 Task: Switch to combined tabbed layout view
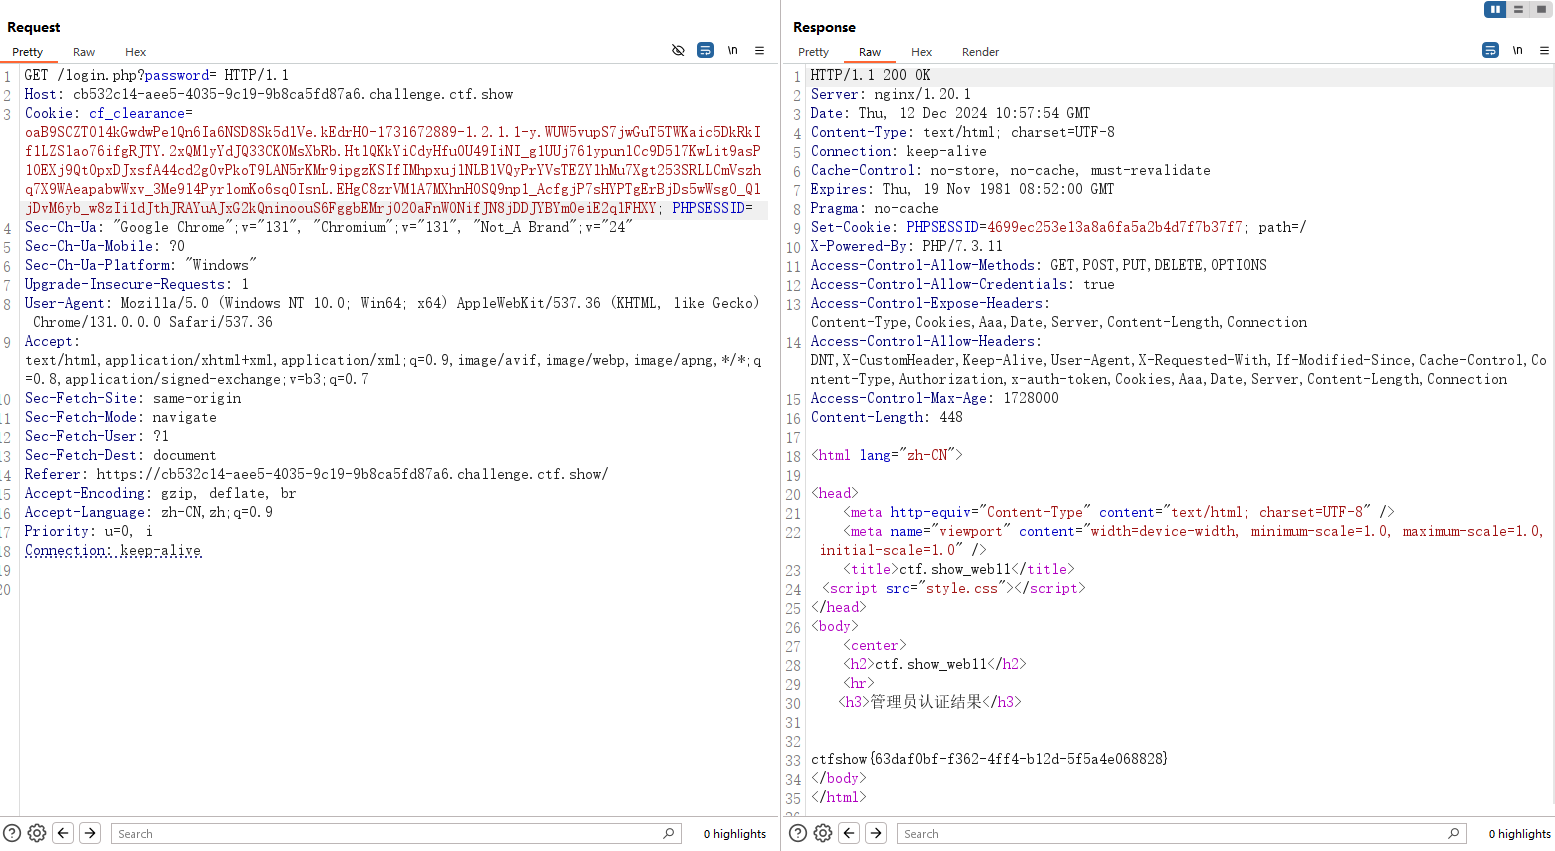[1541, 9]
